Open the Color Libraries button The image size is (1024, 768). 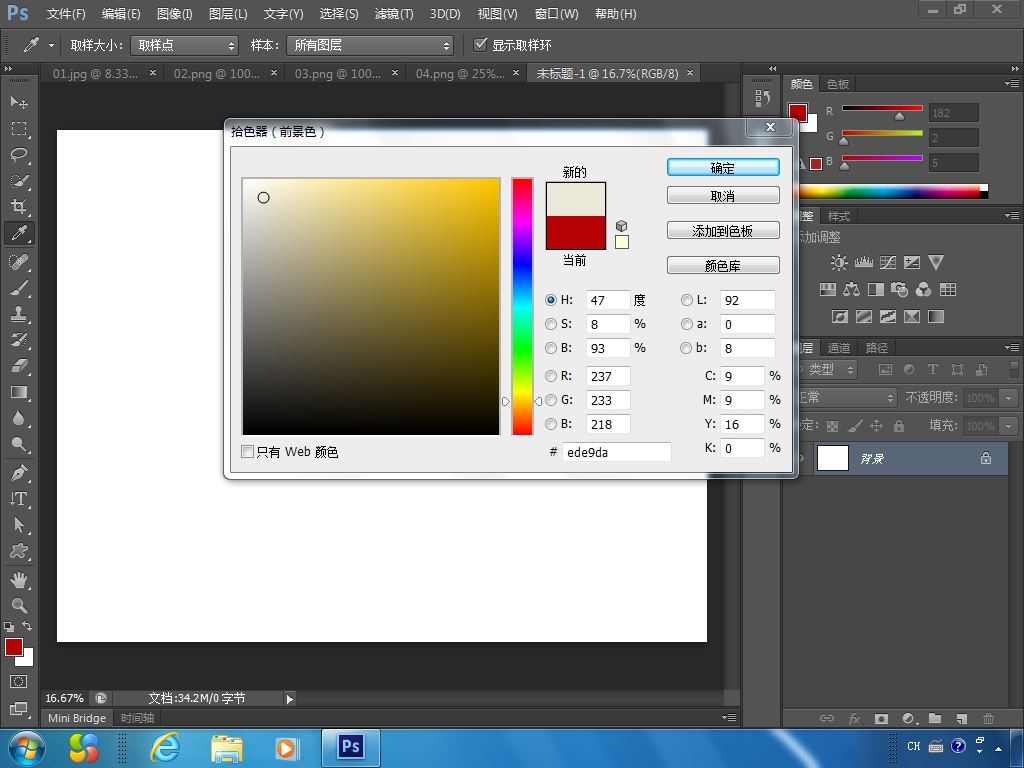[x=723, y=266]
